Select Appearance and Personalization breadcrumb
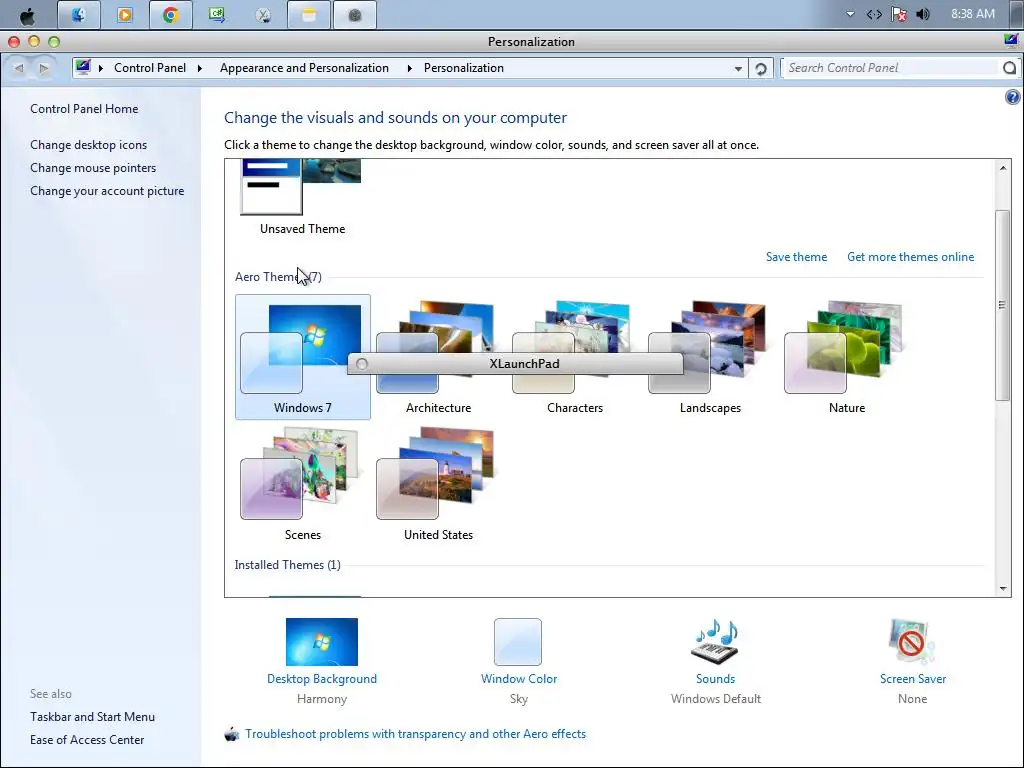 [304, 68]
